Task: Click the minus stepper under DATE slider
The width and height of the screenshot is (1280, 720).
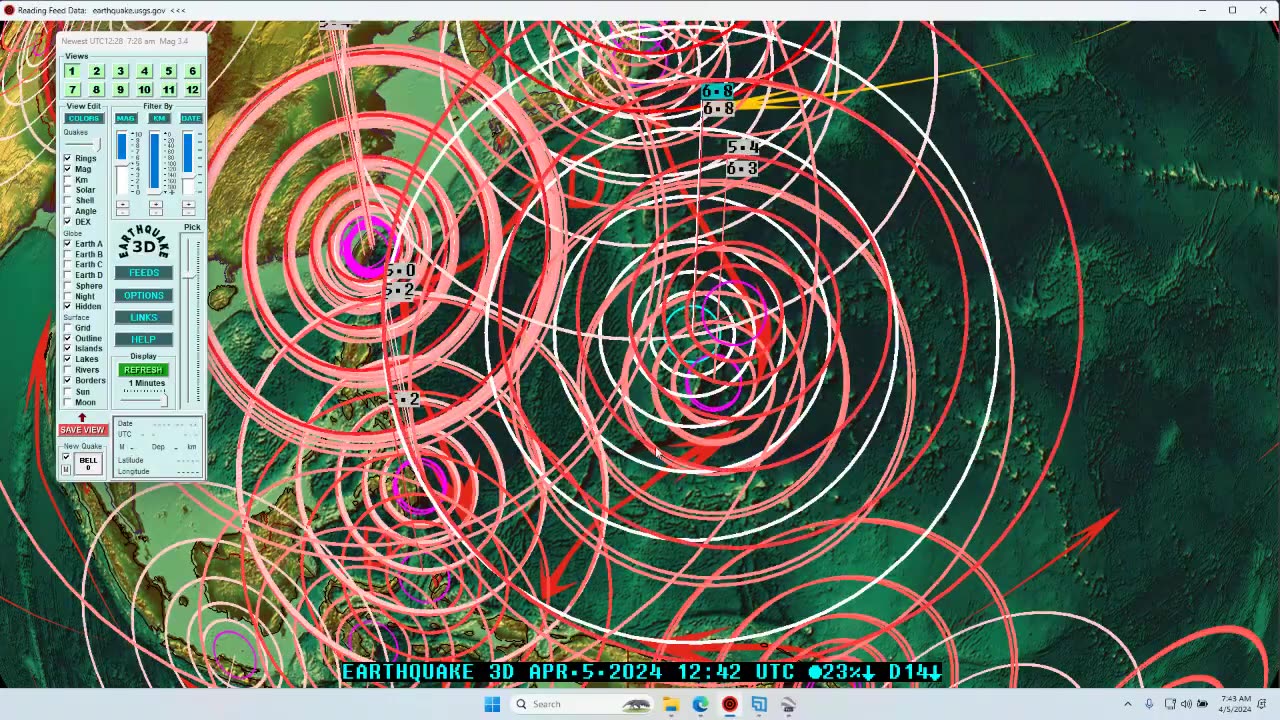Action: point(189,212)
